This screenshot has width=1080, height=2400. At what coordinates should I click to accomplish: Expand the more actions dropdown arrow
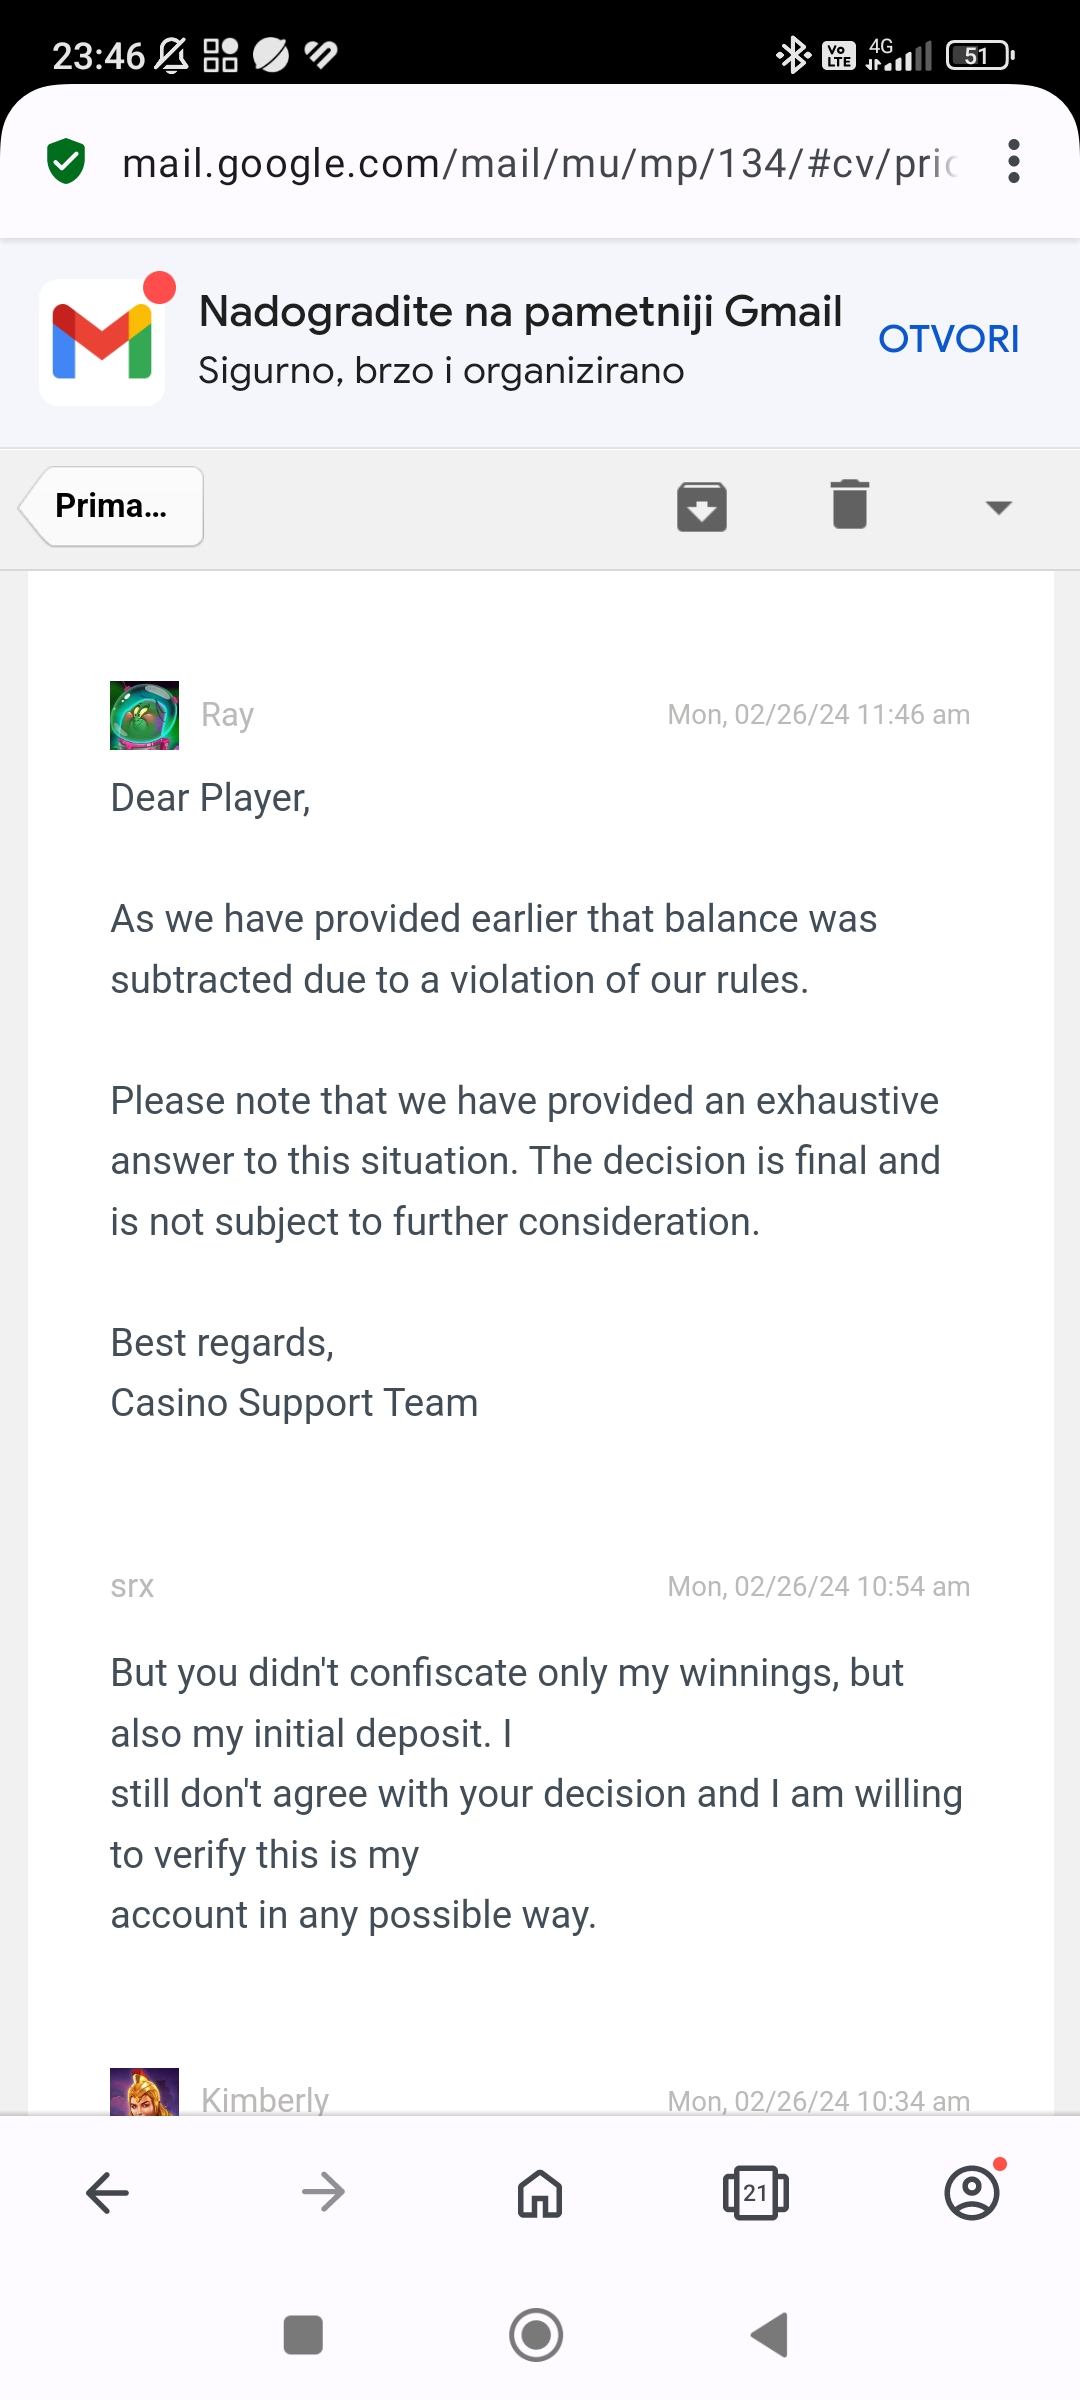pyautogui.click(x=998, y=507)
